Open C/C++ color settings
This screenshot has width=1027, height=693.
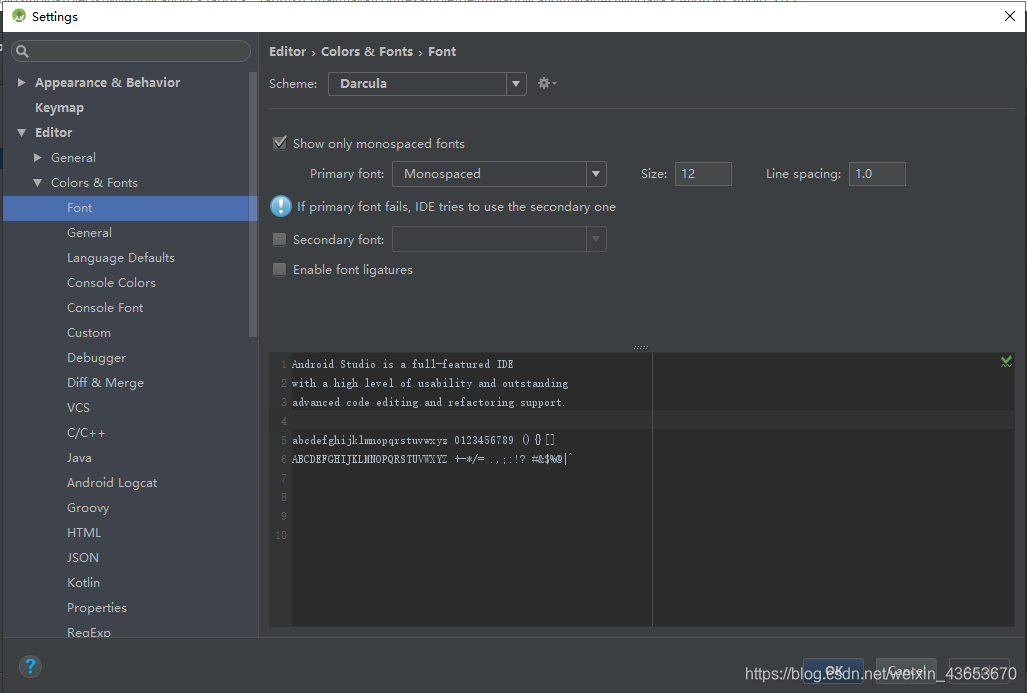pos(86,432)
